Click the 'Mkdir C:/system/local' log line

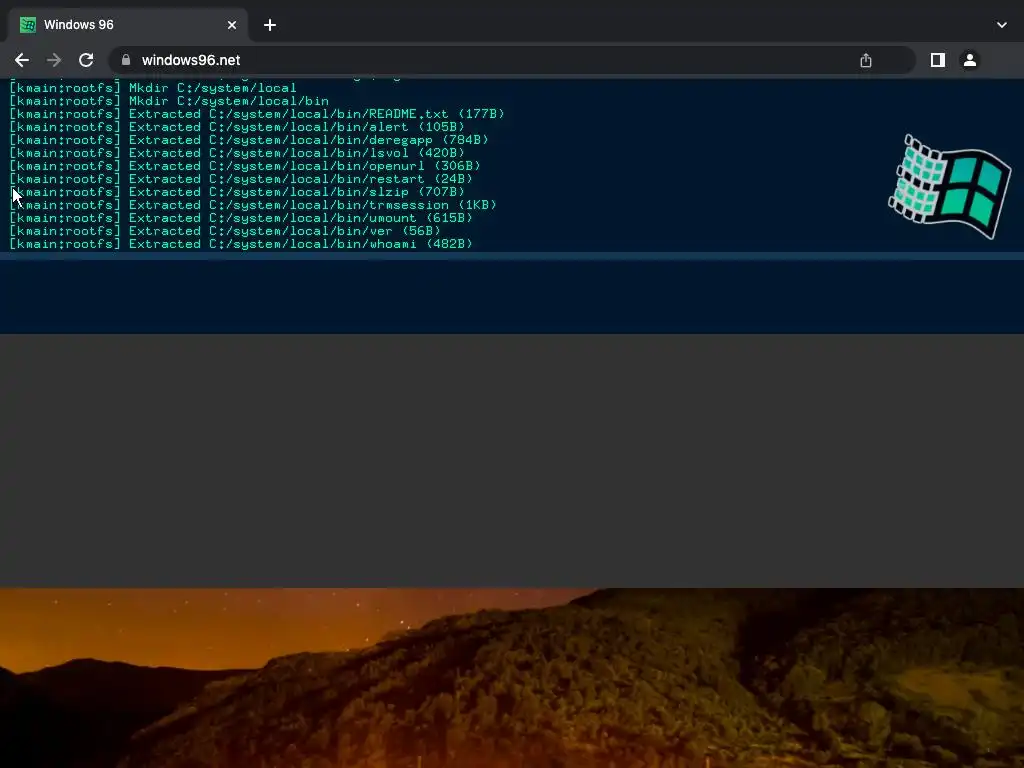[x=153, y=88]
